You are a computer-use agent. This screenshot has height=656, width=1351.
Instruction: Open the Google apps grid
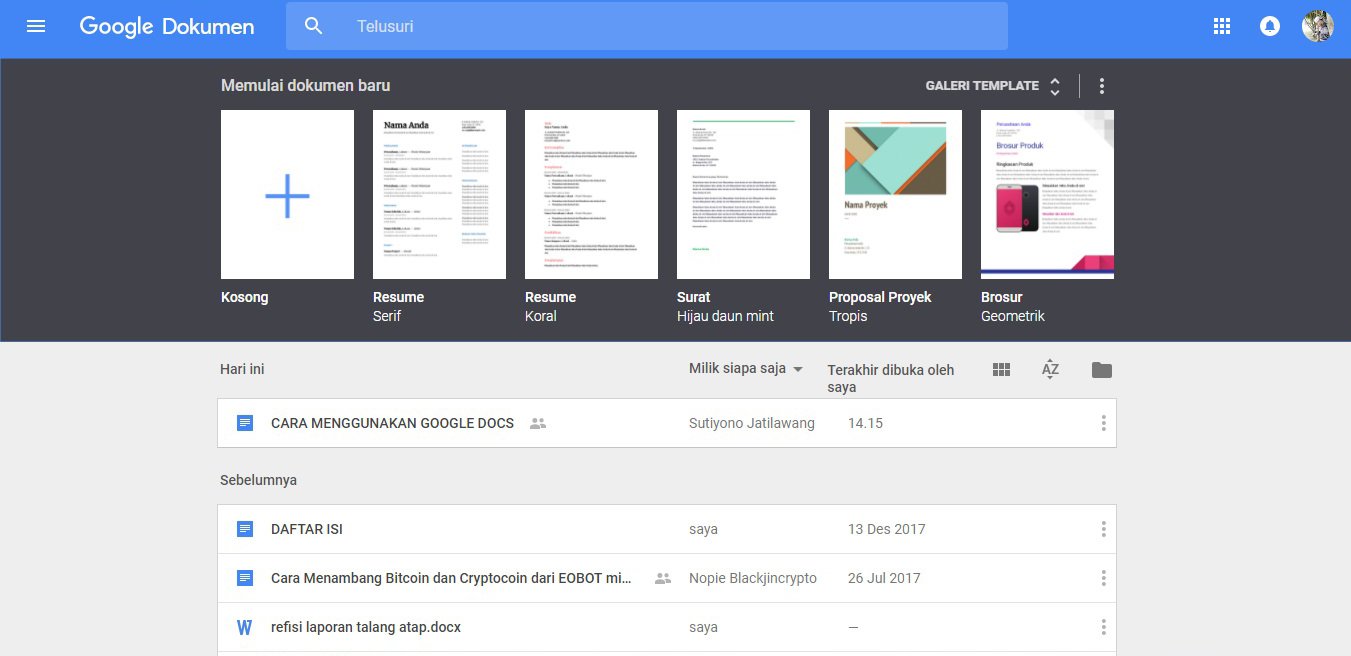(1222, 27)
